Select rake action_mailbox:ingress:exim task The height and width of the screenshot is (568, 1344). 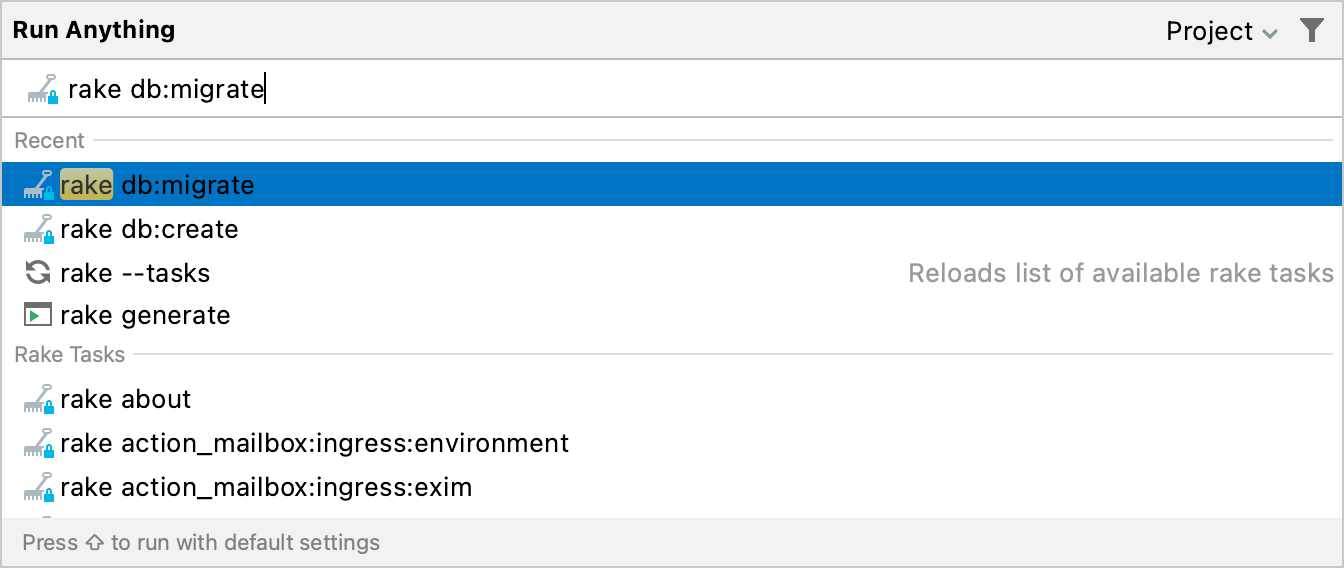(266, 487)
